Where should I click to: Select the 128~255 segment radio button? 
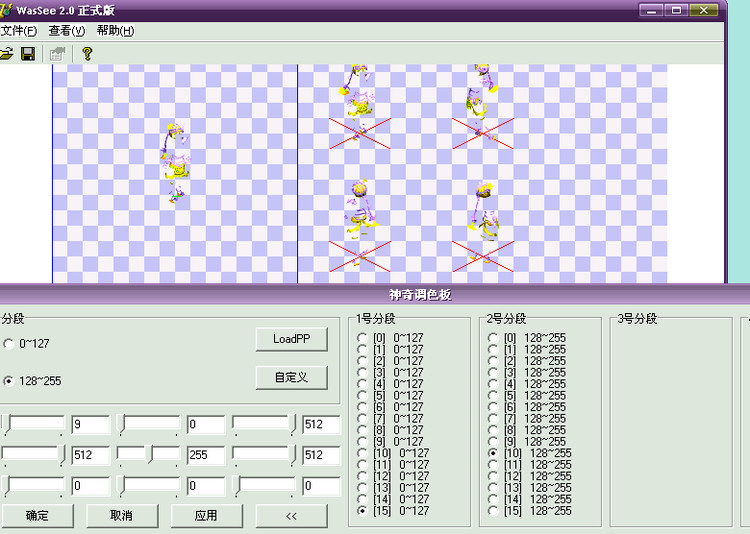[32, 381]
